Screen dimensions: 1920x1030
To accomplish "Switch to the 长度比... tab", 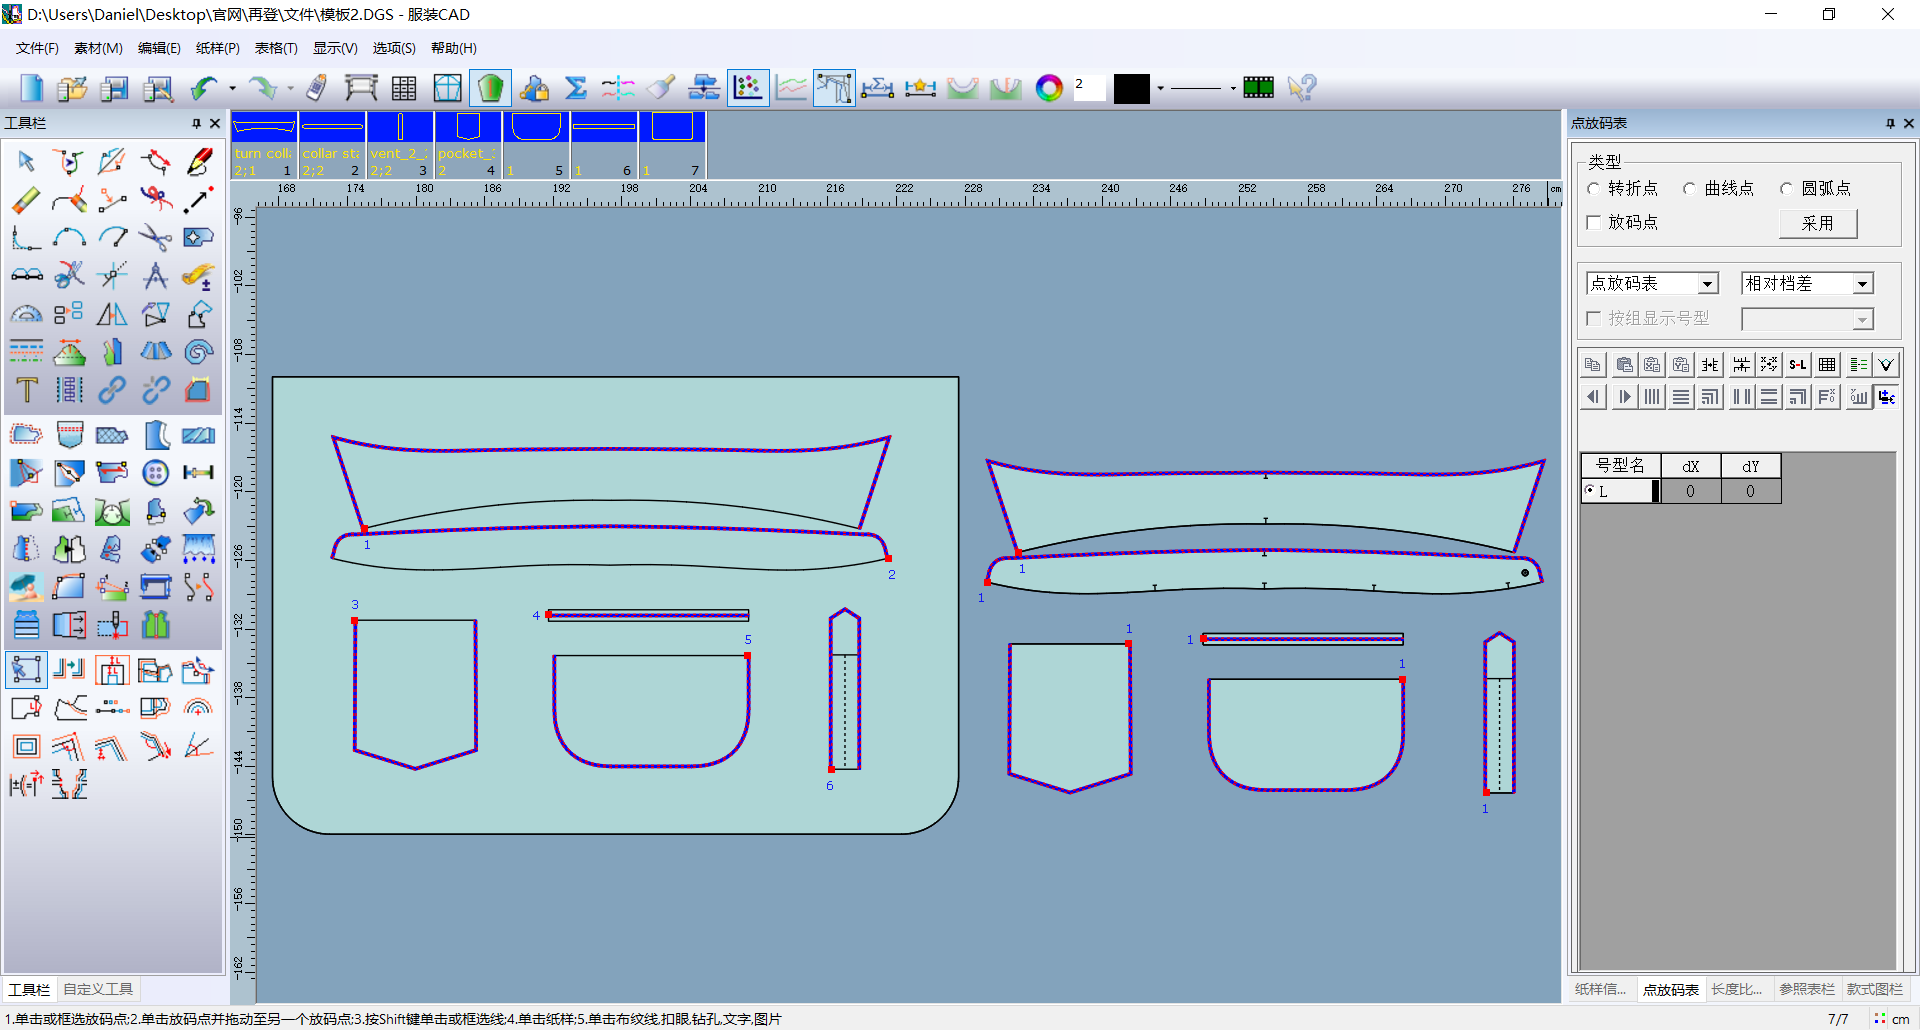I will click(1737, 989).
